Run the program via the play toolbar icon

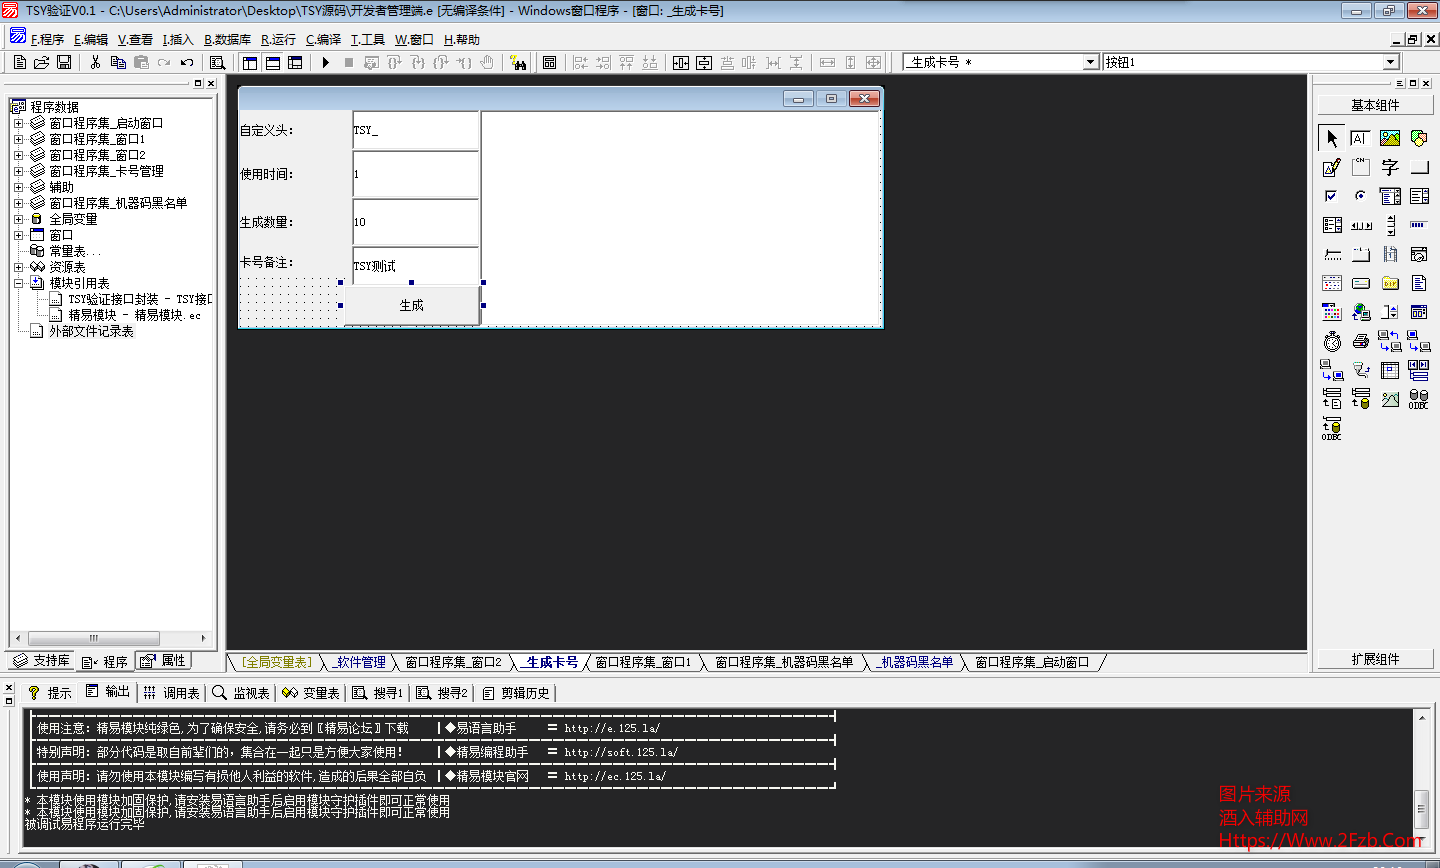[x=326, y=62]
